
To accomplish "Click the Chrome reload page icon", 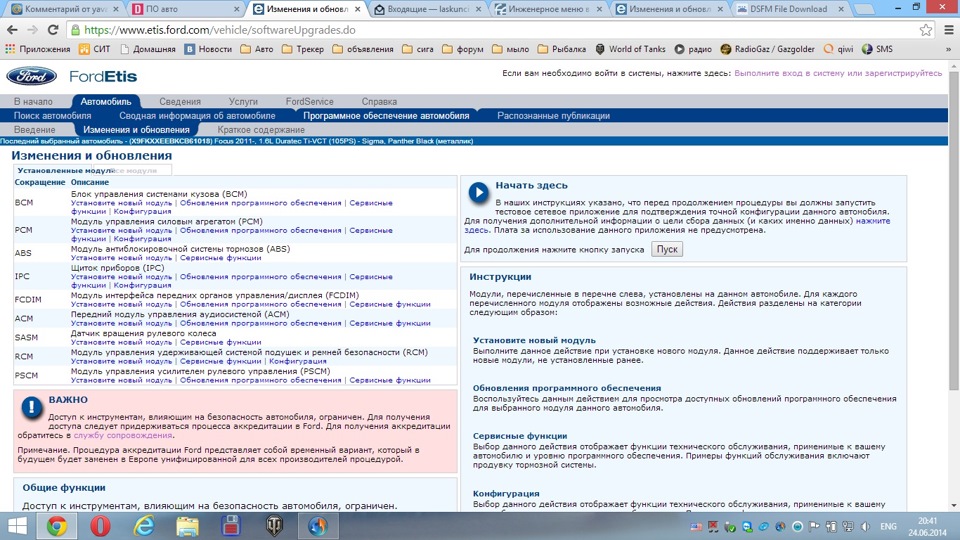I will (51, 30).
